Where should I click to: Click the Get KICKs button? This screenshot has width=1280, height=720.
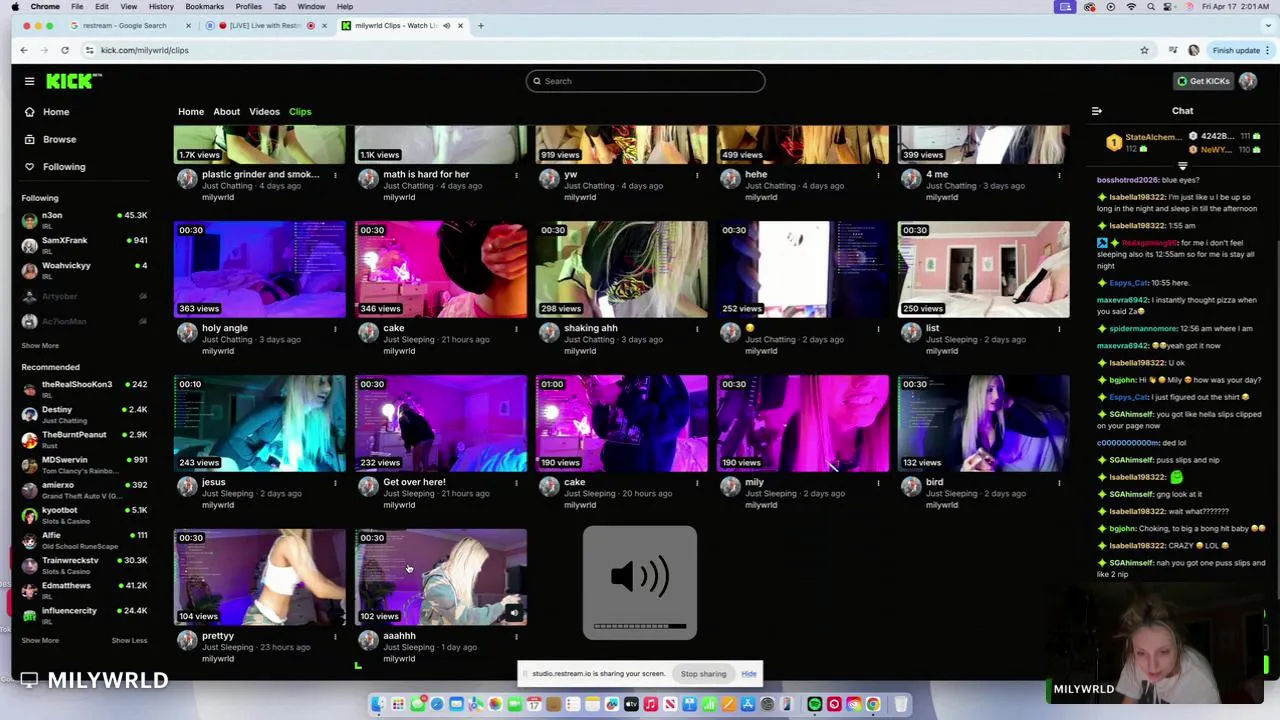1203,81
